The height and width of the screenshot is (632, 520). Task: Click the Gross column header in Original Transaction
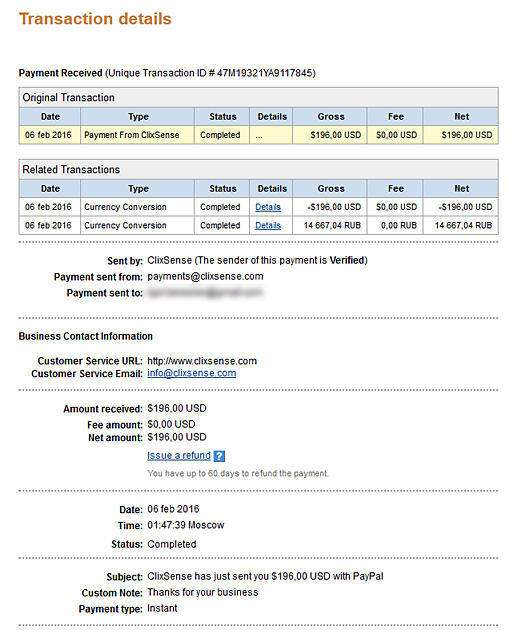(330, 117)
